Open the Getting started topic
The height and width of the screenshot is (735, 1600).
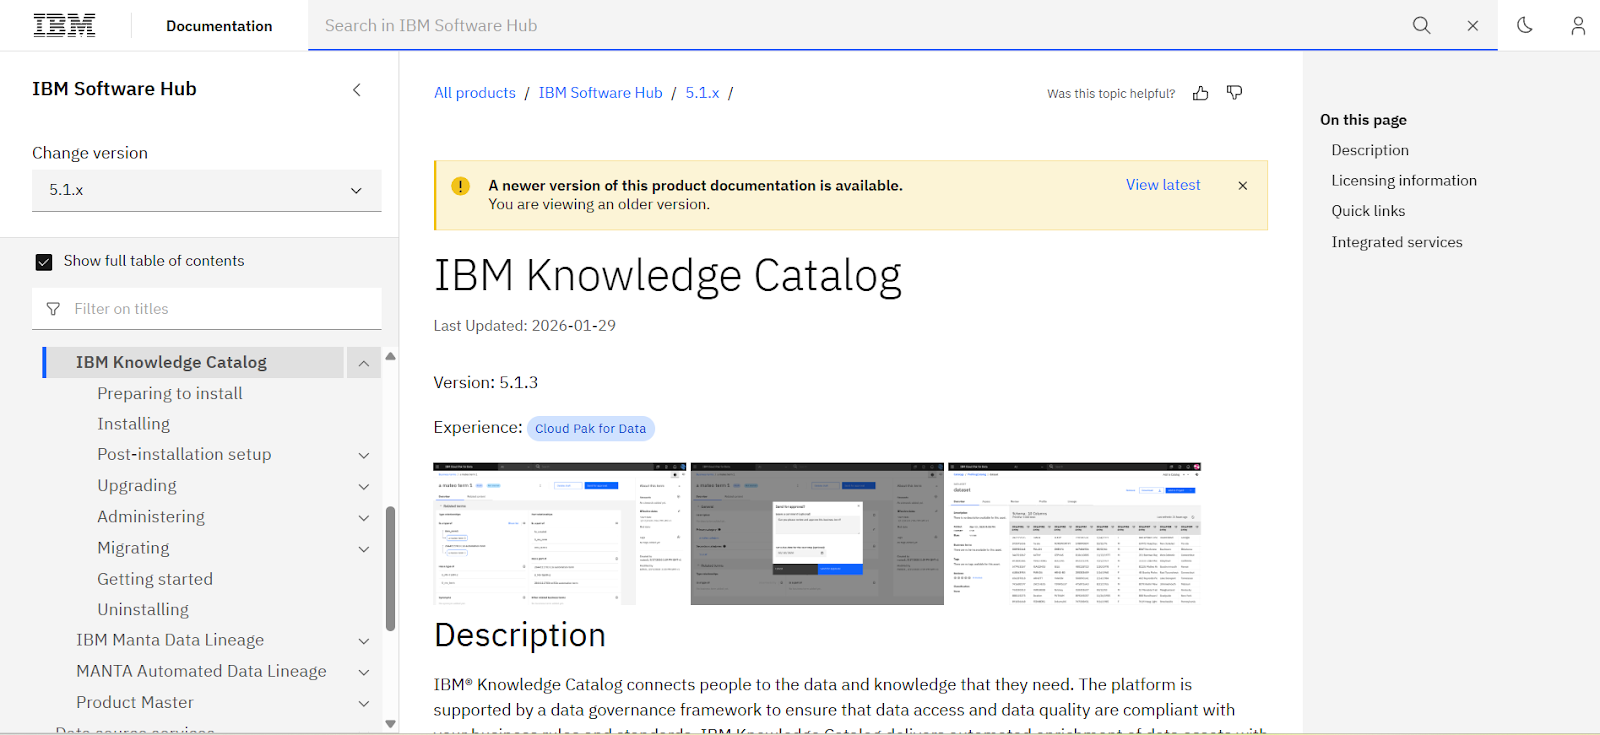pyautogui.click(x=155, y=579)
